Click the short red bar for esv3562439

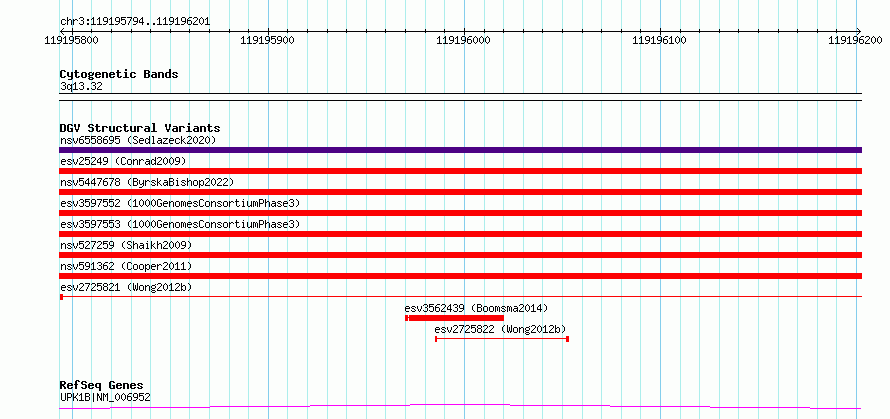(x=455, y=318)
